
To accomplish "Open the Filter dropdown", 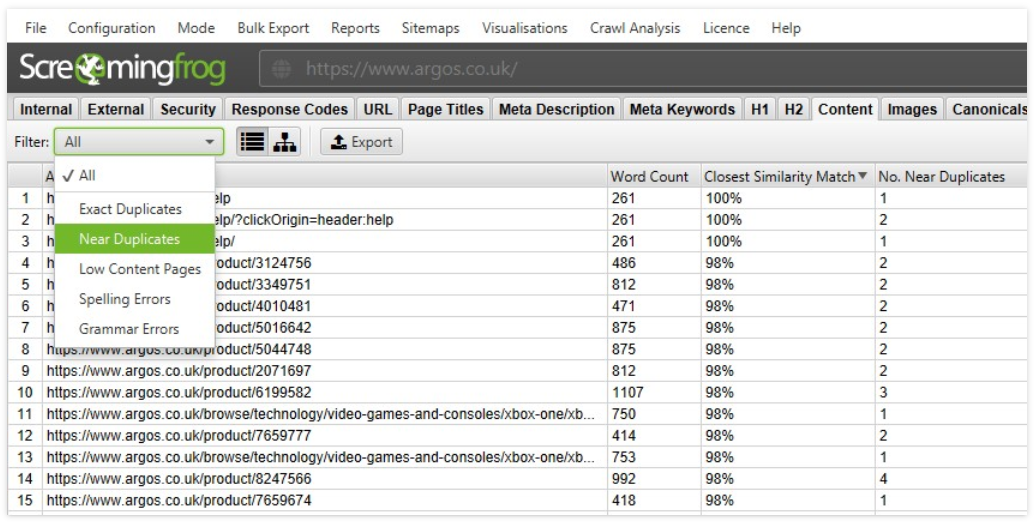I will [x=139, y=142].
